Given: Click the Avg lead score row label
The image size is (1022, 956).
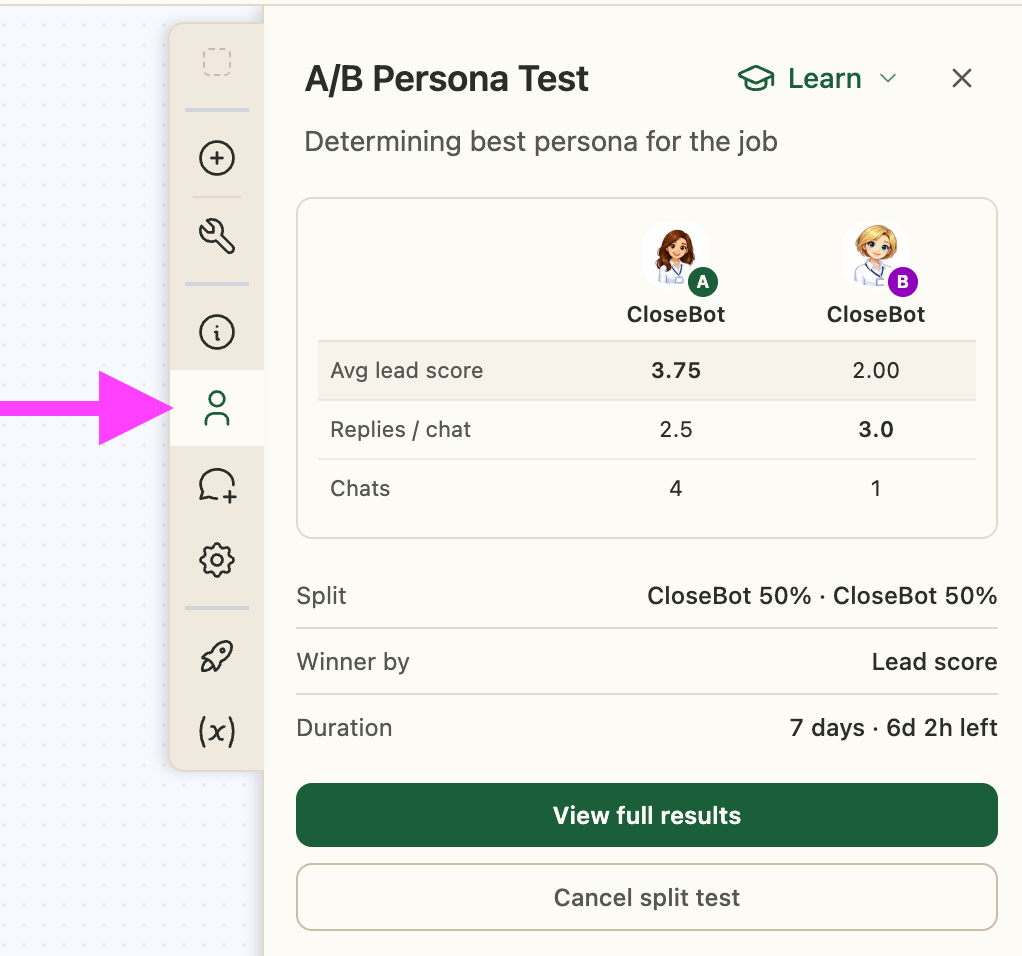Looking at the screenshot, I should point(407,370).
